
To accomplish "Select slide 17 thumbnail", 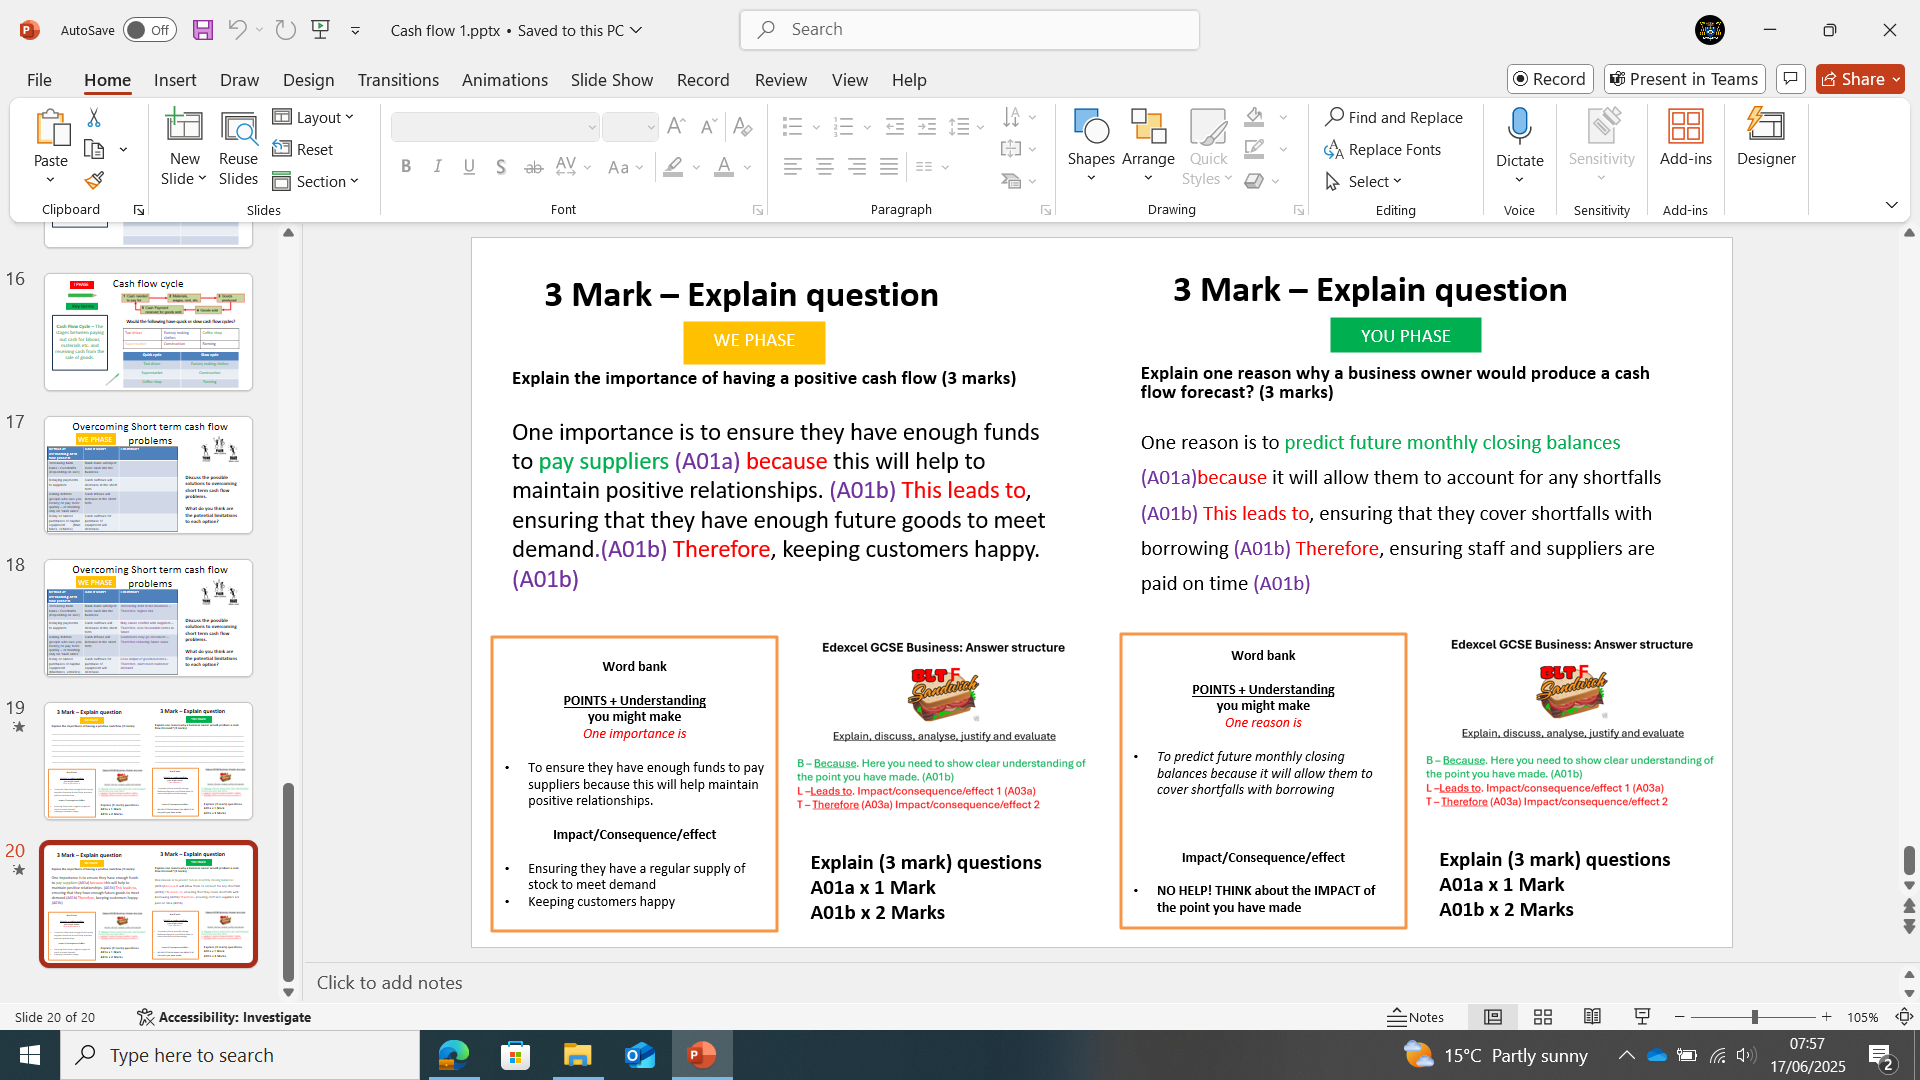I will [x=148, y=475].
